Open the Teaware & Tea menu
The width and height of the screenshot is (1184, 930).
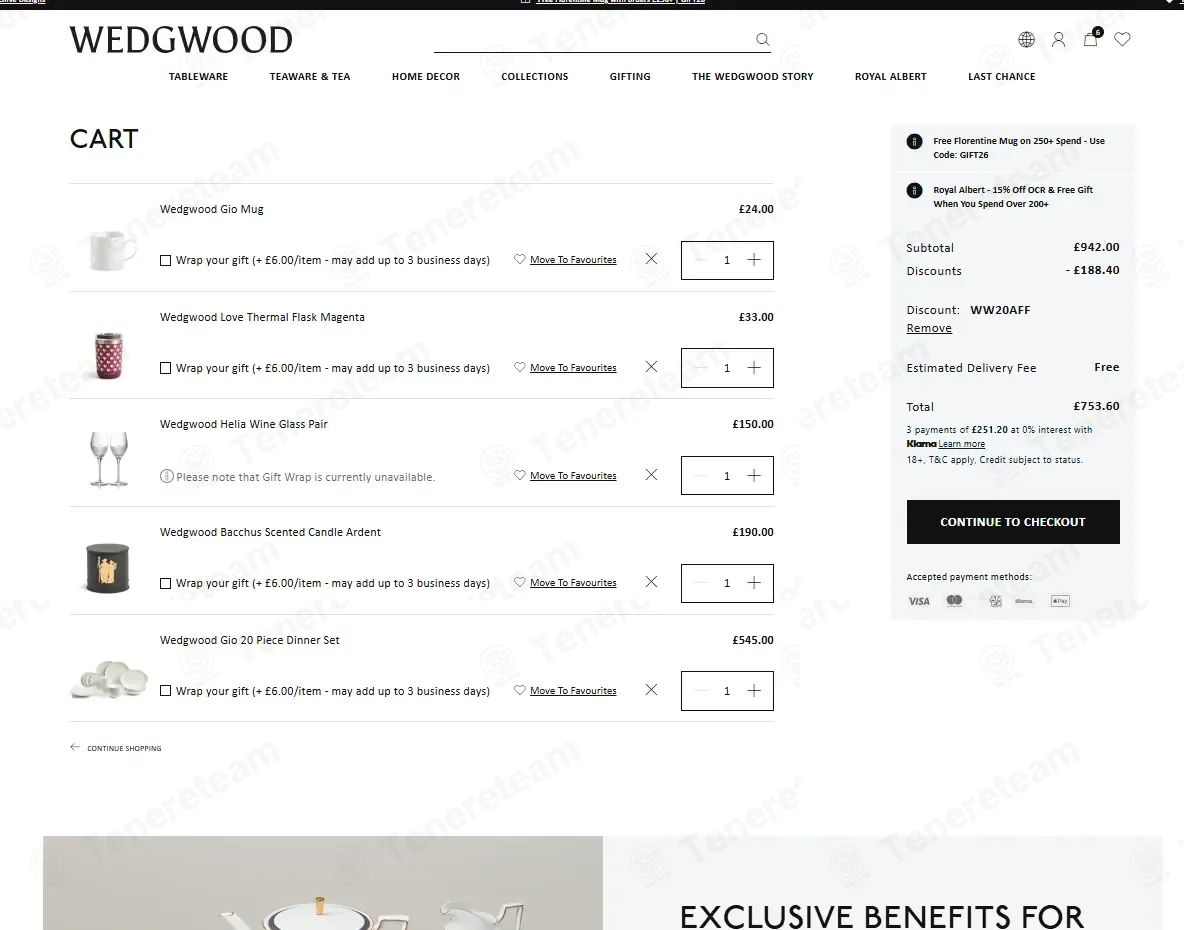click(x=310, y=76)
